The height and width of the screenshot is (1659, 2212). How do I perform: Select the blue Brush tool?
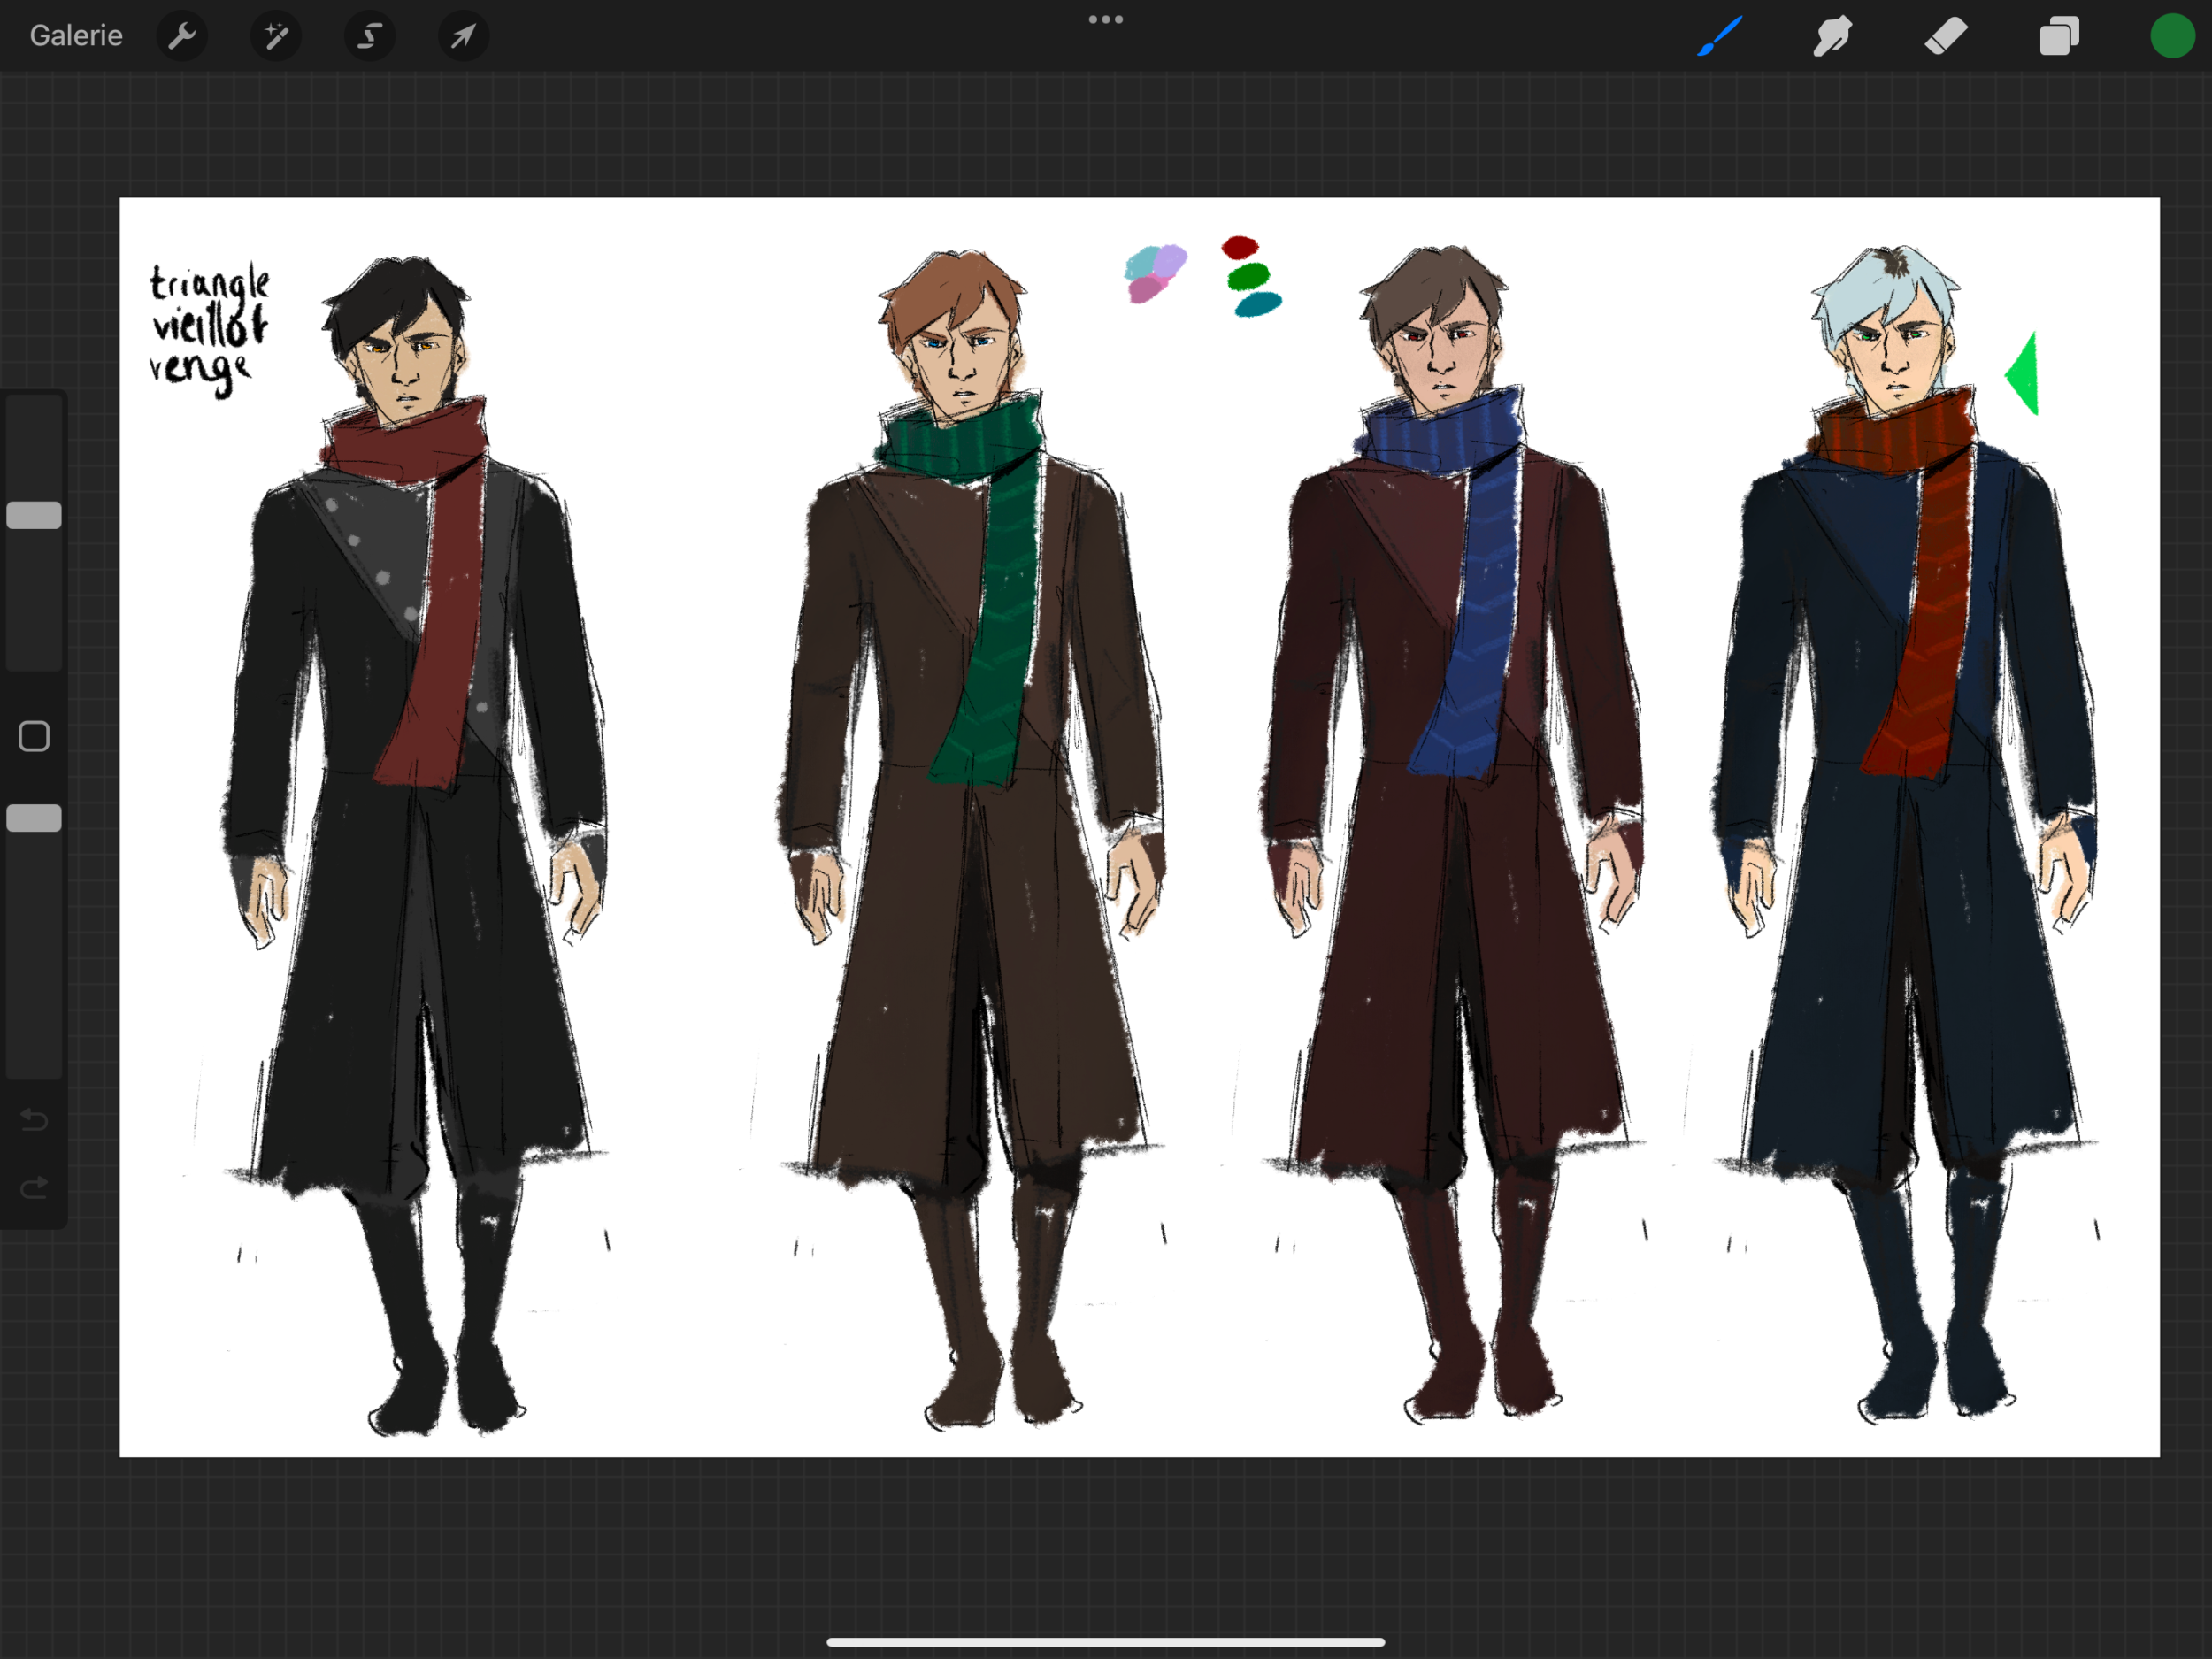[1720, 37]
